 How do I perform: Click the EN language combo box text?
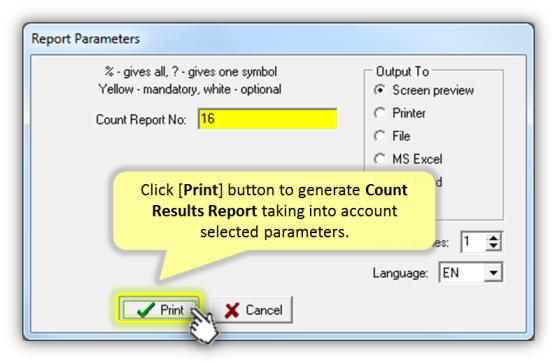point(462,273)
